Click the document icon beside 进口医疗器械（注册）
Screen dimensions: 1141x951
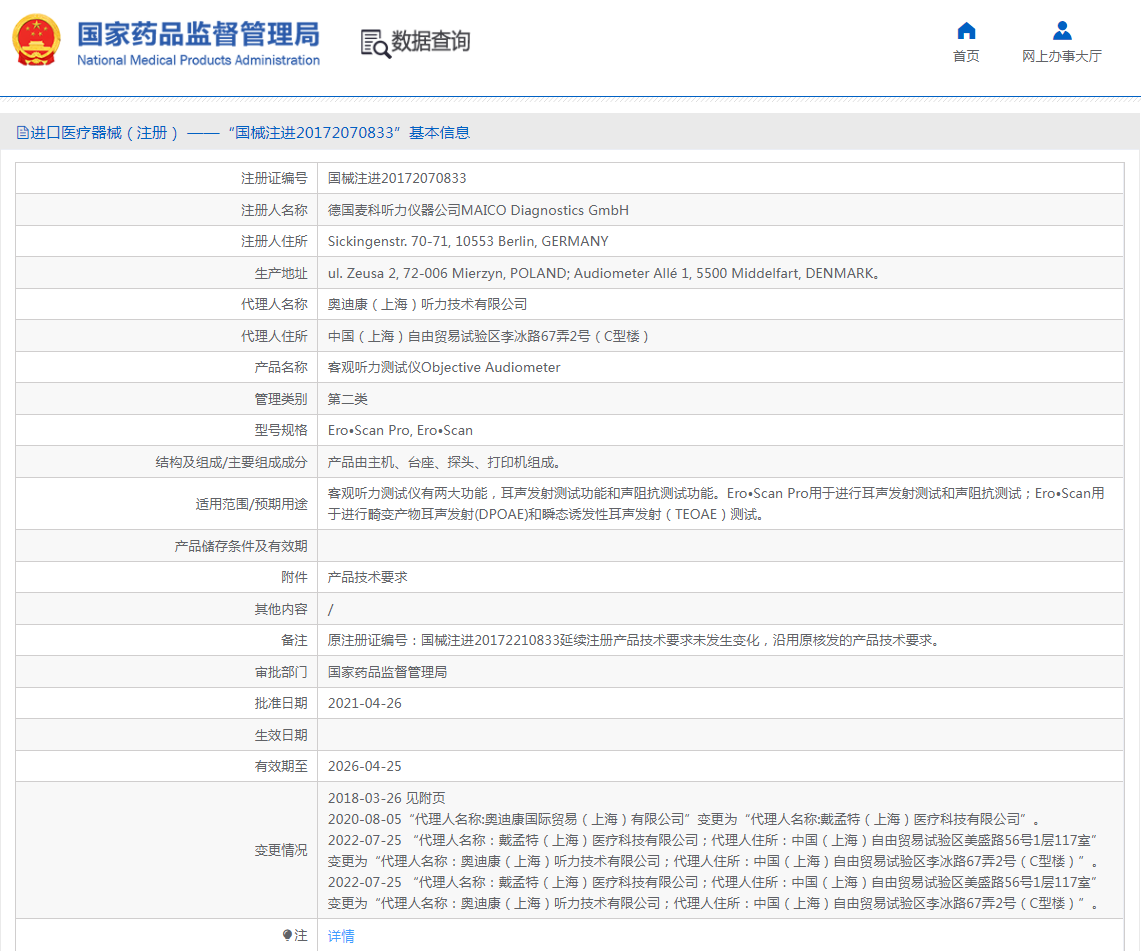pos(21,132)
